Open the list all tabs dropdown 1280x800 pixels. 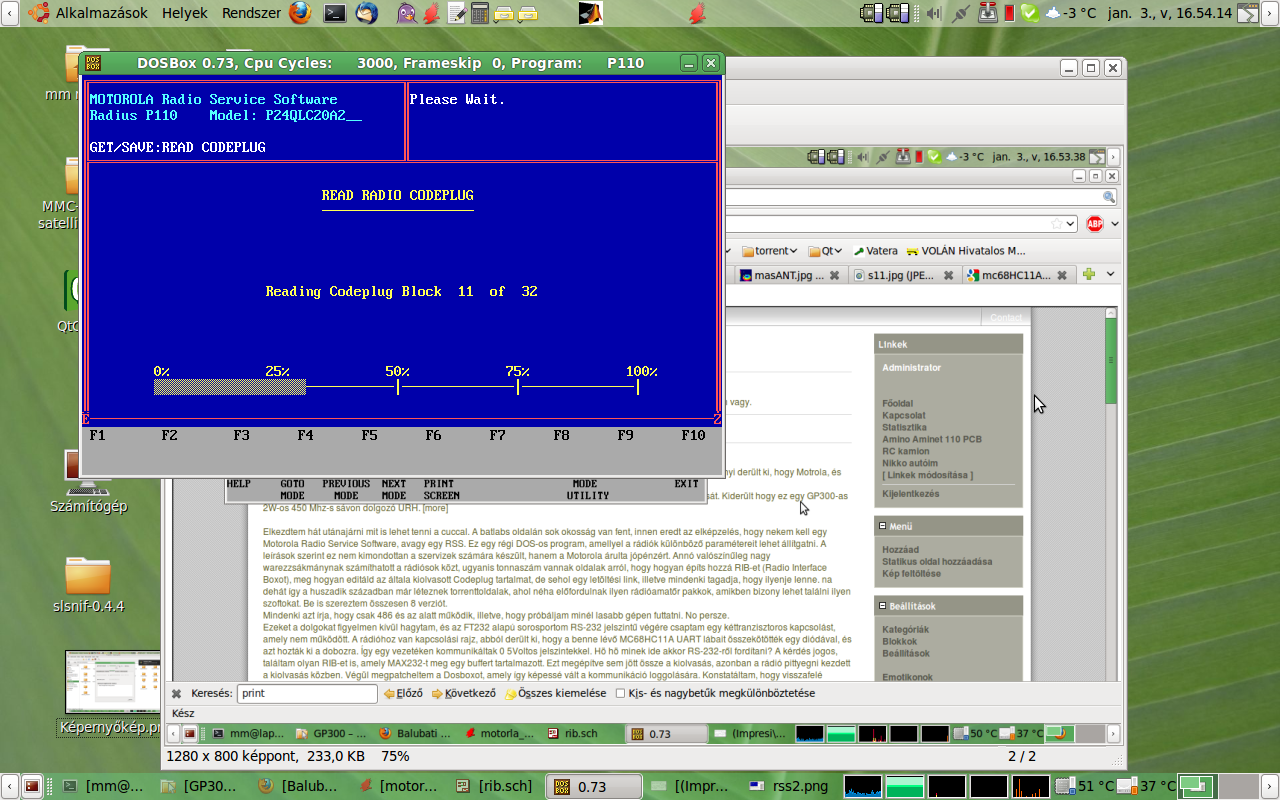[x=1109, y=275]
